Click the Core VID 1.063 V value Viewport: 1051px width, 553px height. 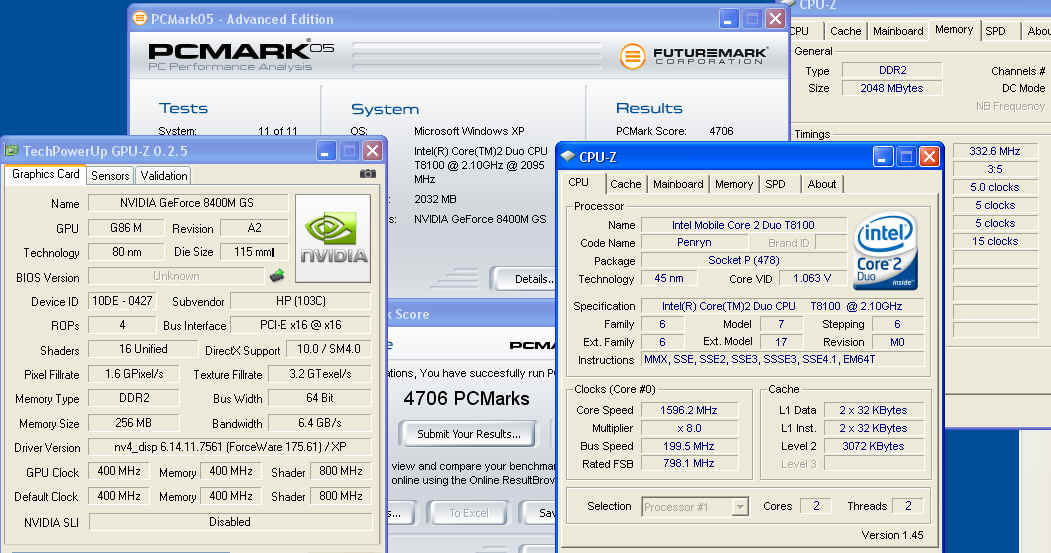812,278
